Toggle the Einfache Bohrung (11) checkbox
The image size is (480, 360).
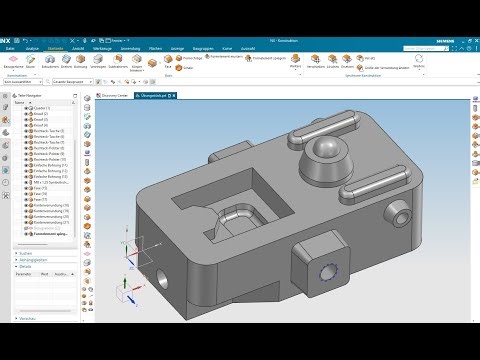(x=26, y=165)
